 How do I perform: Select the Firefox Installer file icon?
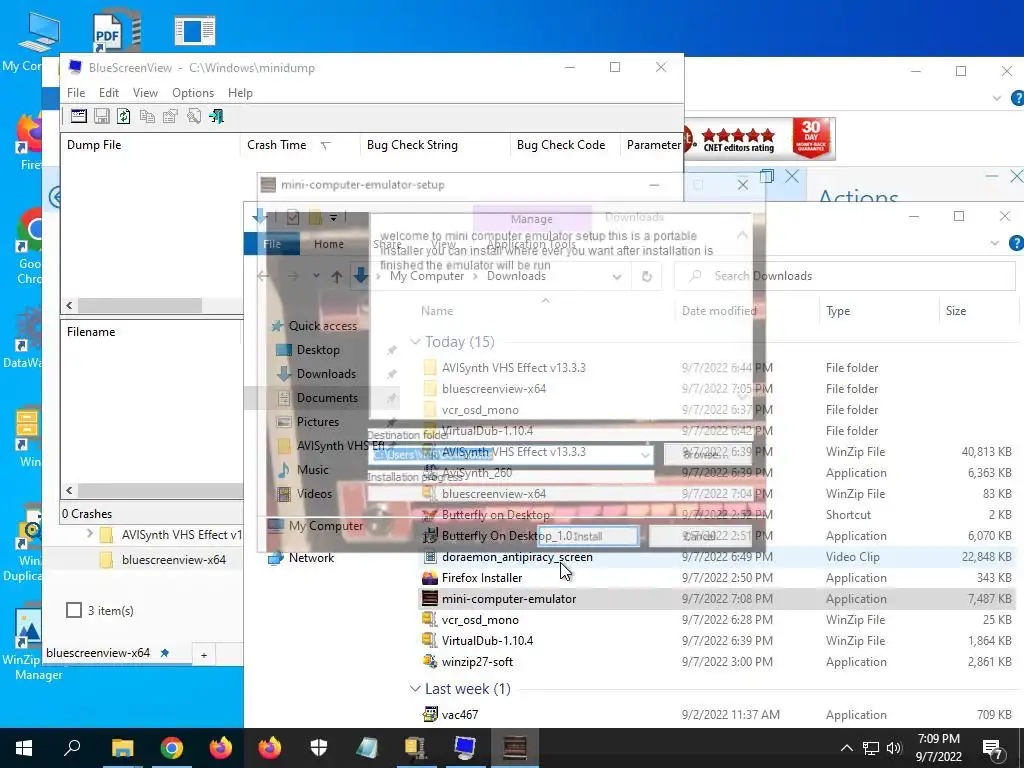pyautogui.click(x=430, y=577)
